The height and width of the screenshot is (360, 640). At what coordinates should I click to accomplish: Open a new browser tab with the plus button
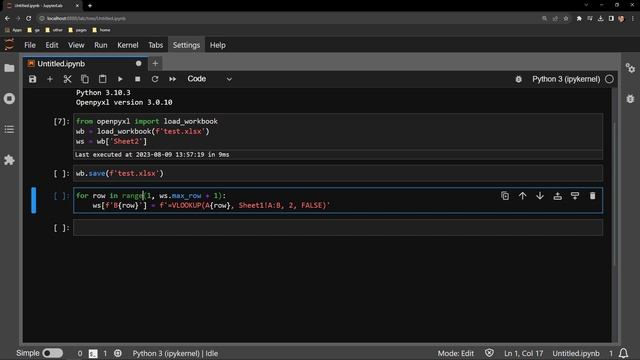[x=90, y=6]
